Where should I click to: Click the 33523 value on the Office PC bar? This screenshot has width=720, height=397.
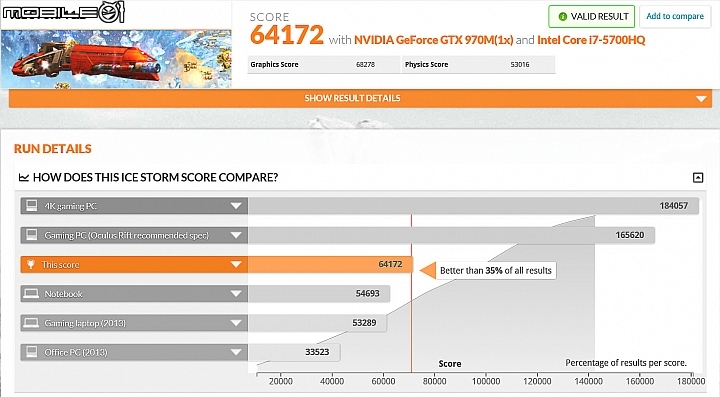click(x=317, y=352)
